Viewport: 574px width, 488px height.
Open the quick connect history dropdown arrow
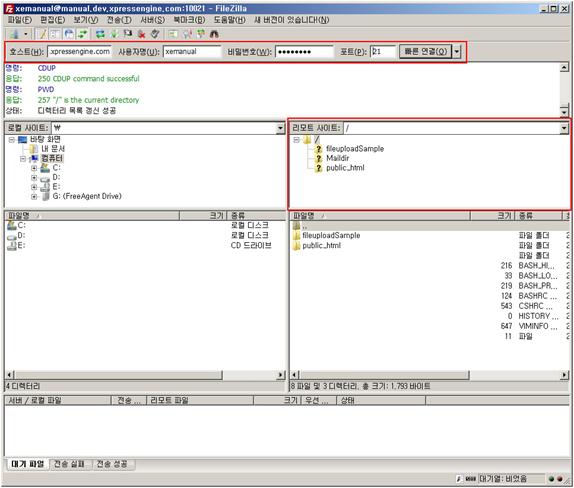click(x=456, y=52)
